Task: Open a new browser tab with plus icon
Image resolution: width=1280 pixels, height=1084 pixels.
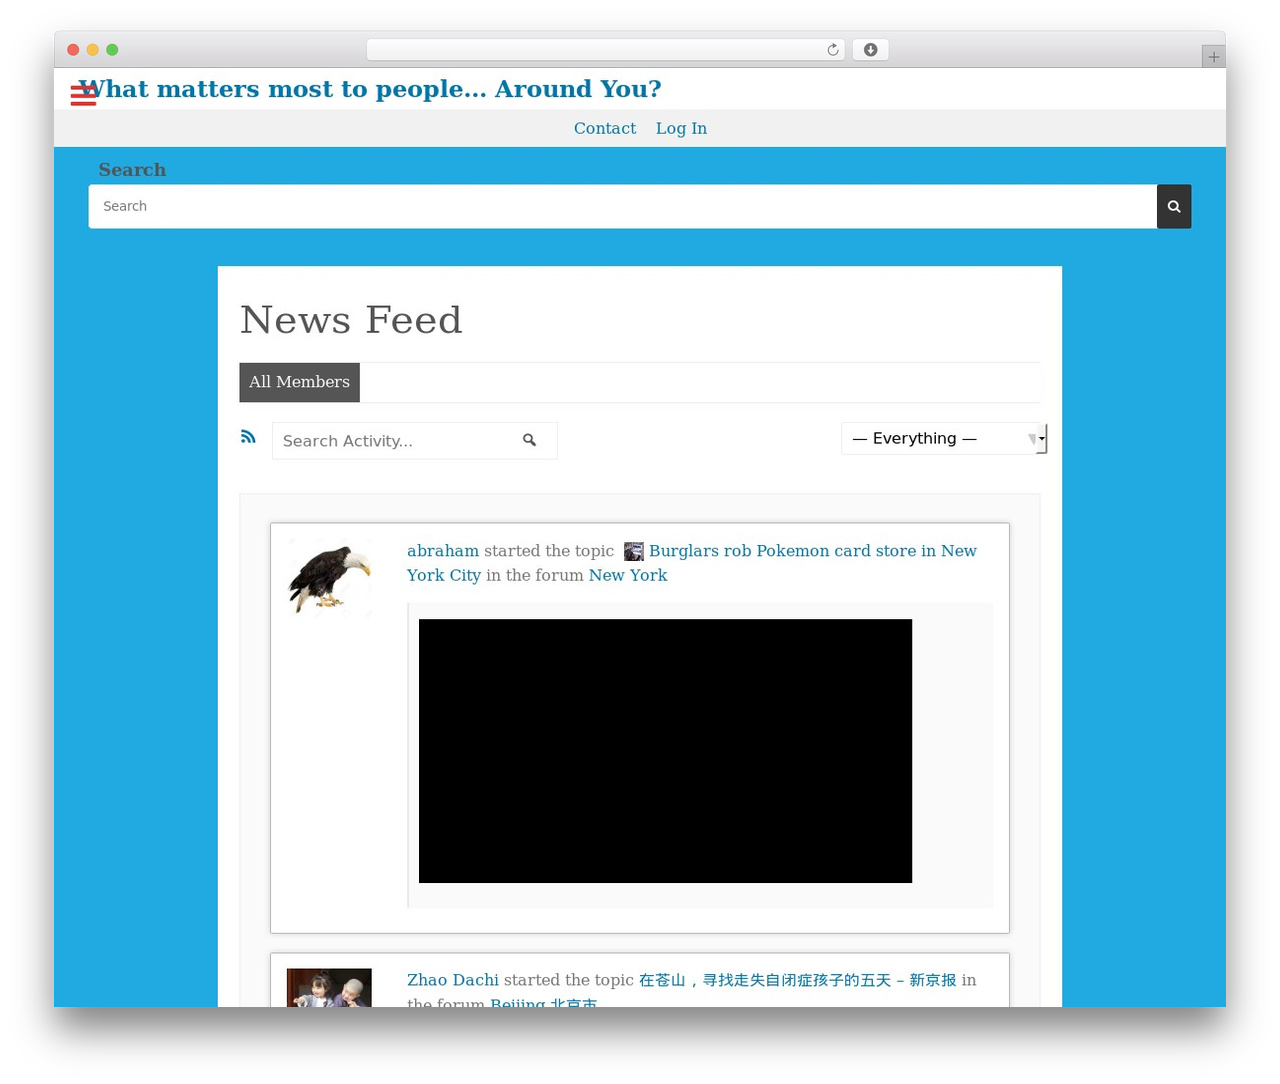Action: click(1213, 57)
